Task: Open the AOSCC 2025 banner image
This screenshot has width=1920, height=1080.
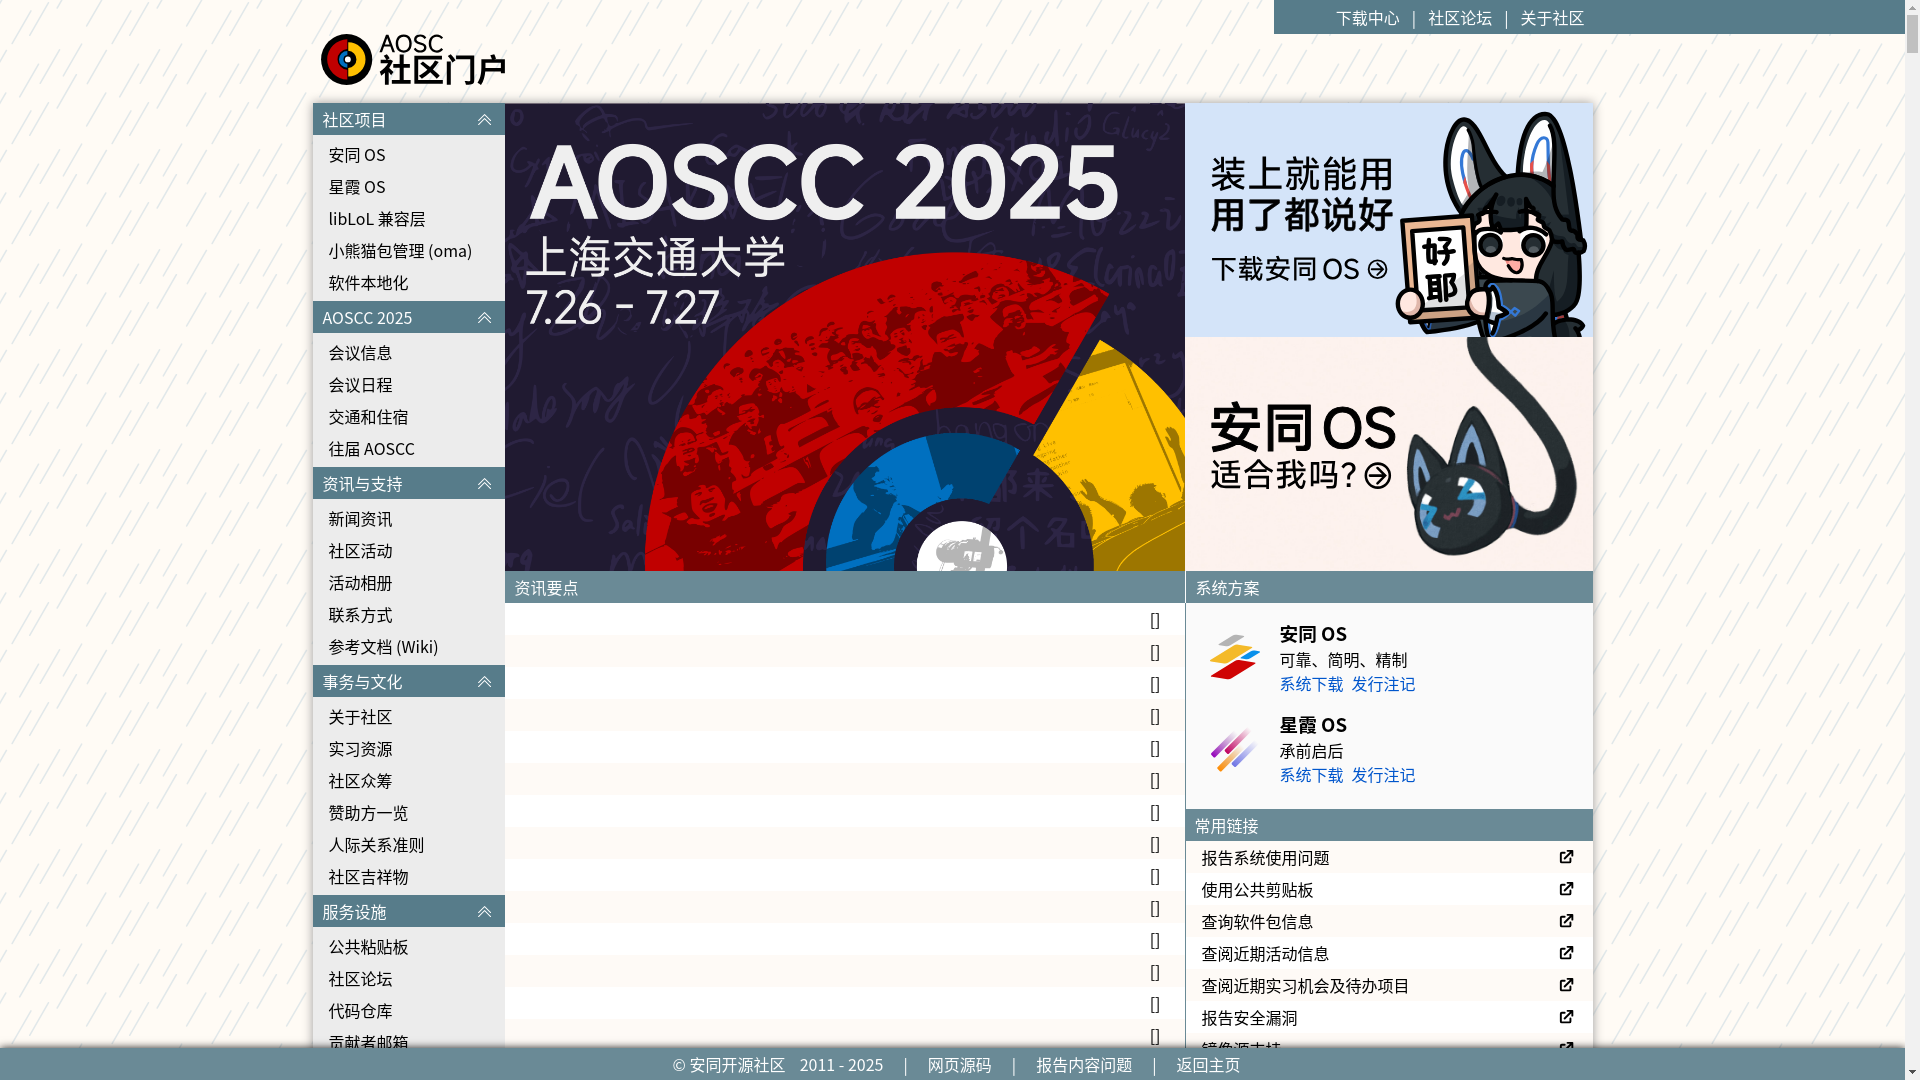Action: click(844, 337)
